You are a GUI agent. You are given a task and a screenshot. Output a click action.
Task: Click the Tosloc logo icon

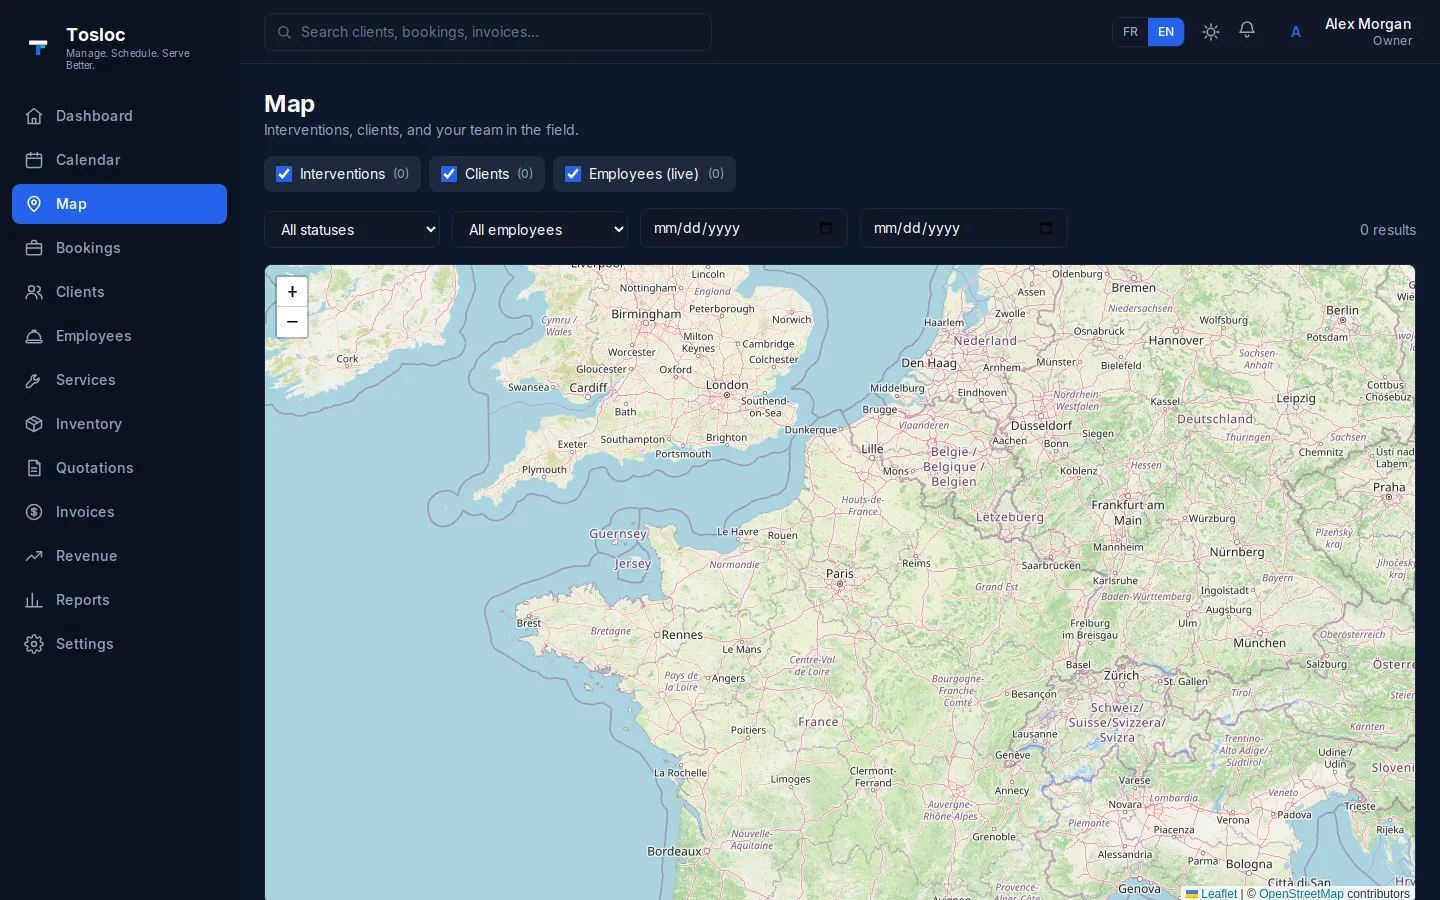pos(38,47)
